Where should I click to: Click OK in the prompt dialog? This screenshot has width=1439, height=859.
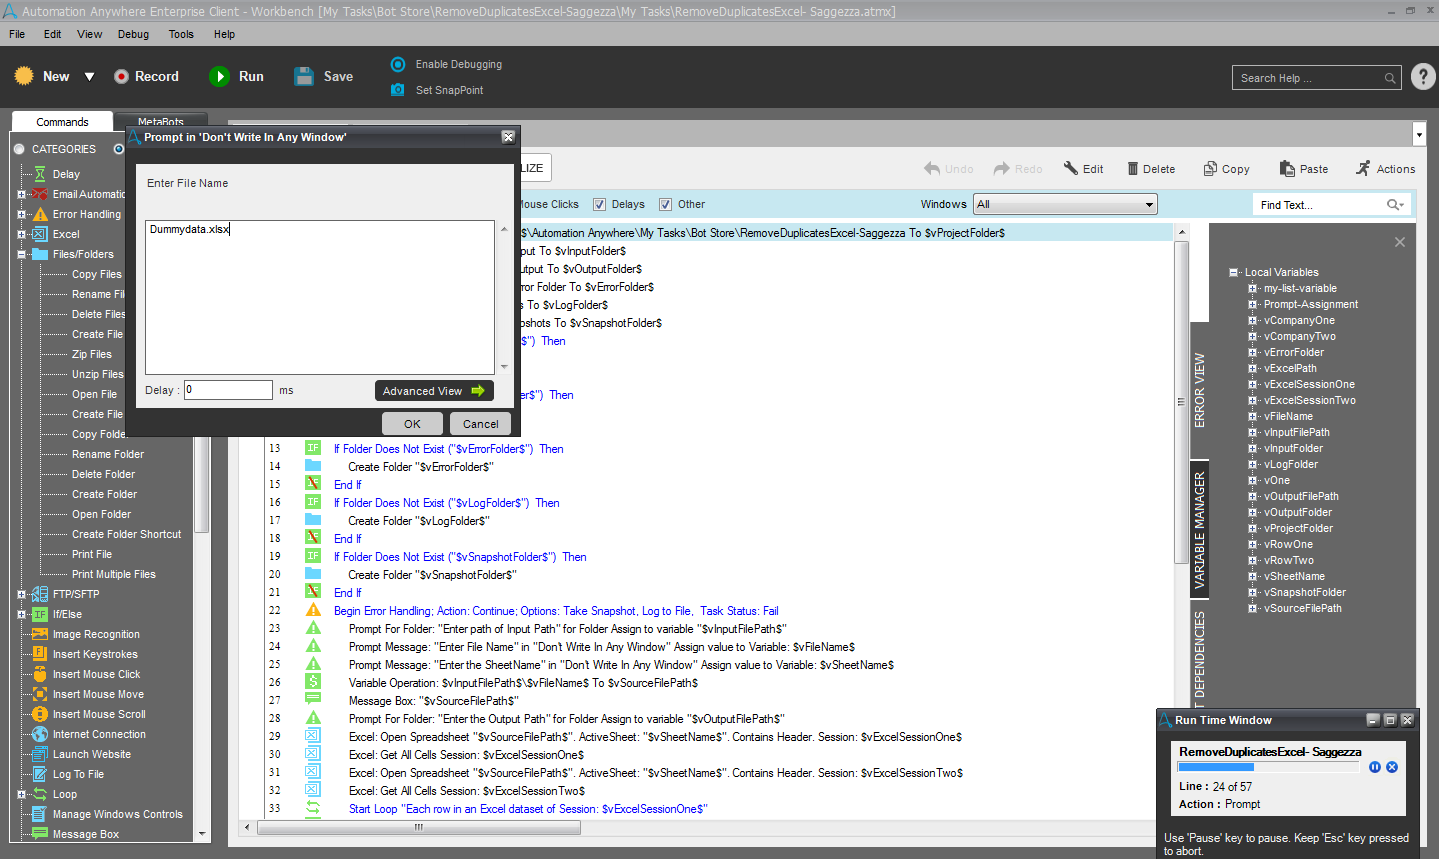pos(412,424)
